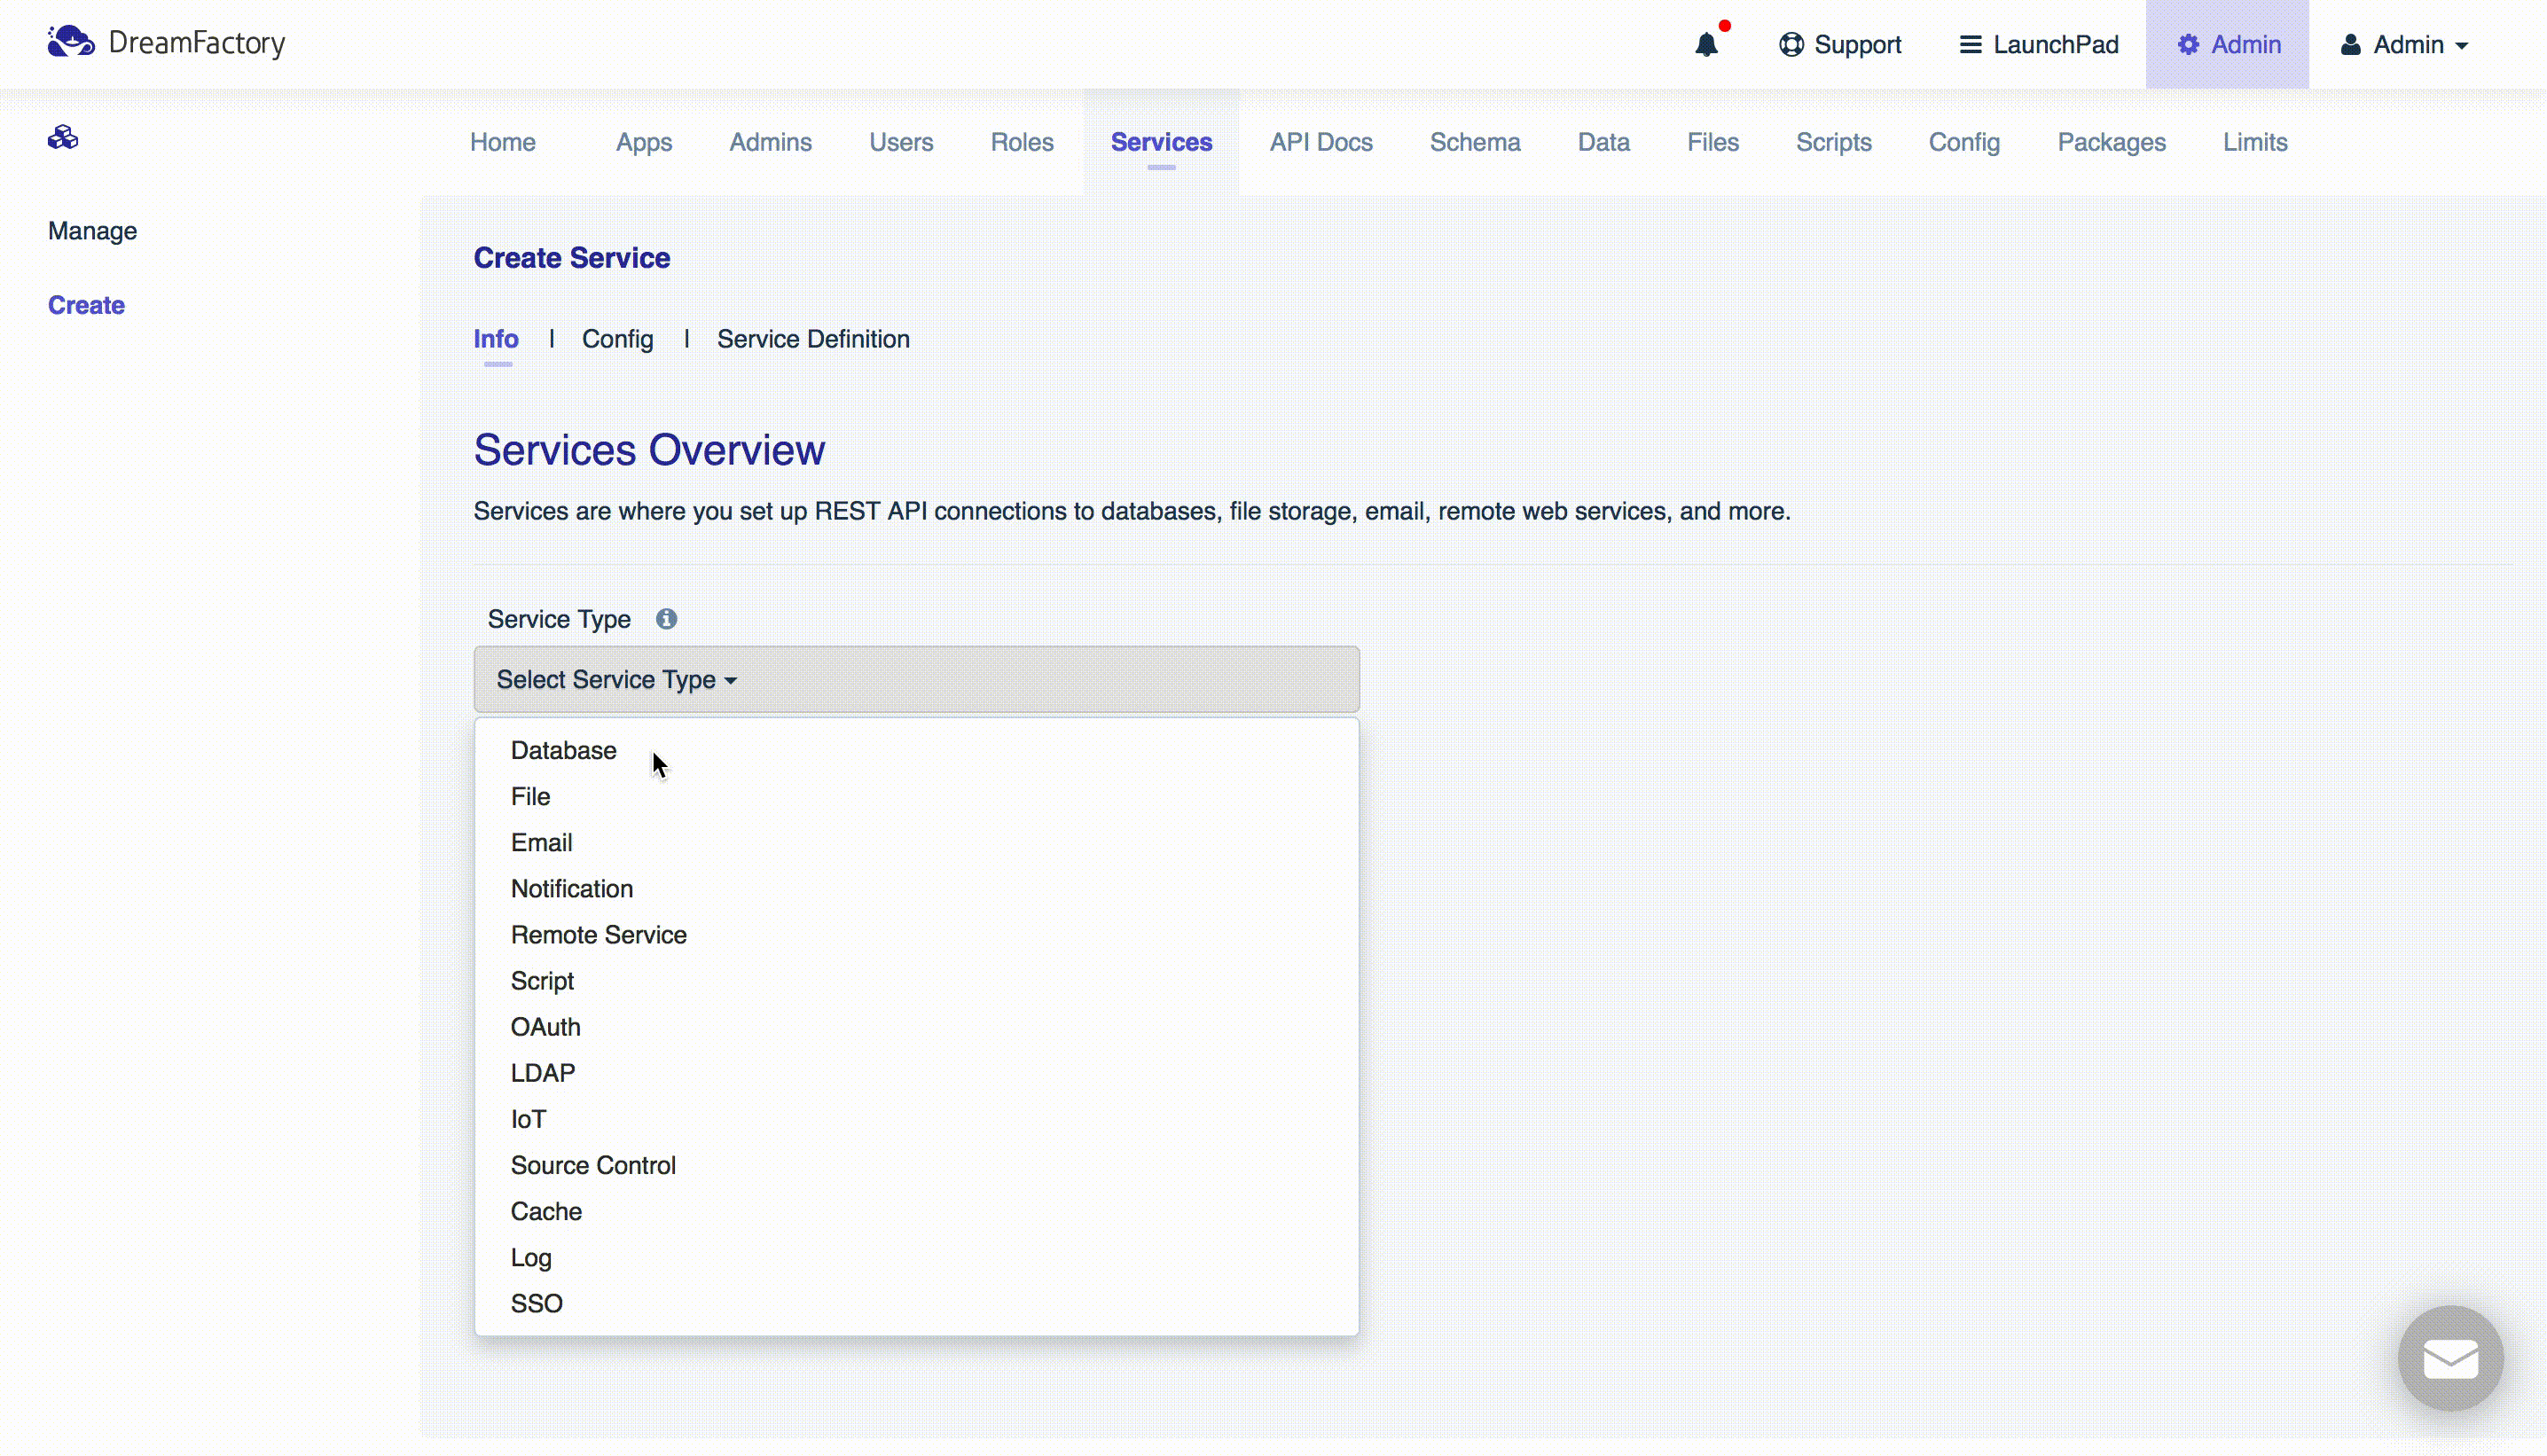The image size is (2547, 1456).
Task: Click the notification bell icon
Action: click(x=1706, y=45)
